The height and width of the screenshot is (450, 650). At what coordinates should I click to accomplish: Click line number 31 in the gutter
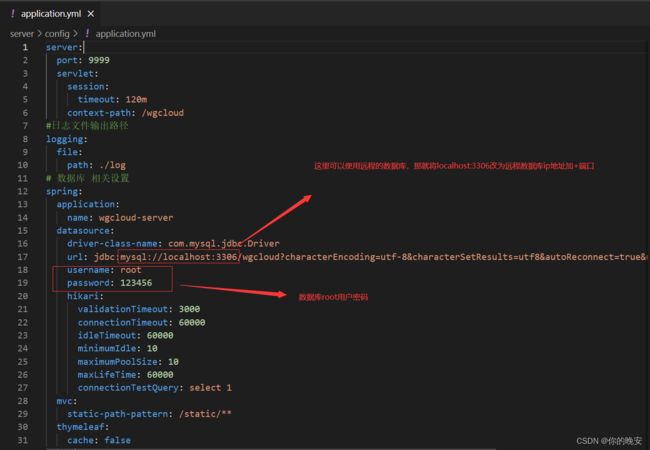23,440
